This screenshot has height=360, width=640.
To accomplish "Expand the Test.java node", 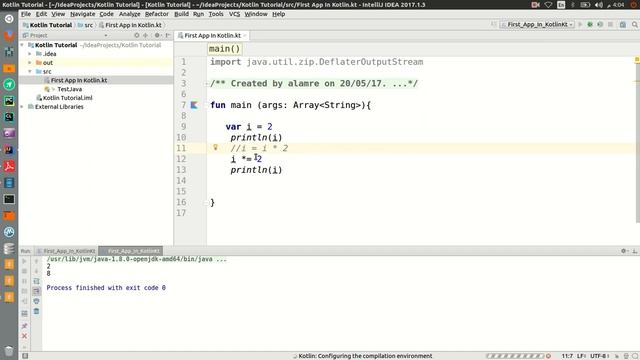I will point(53,89).
